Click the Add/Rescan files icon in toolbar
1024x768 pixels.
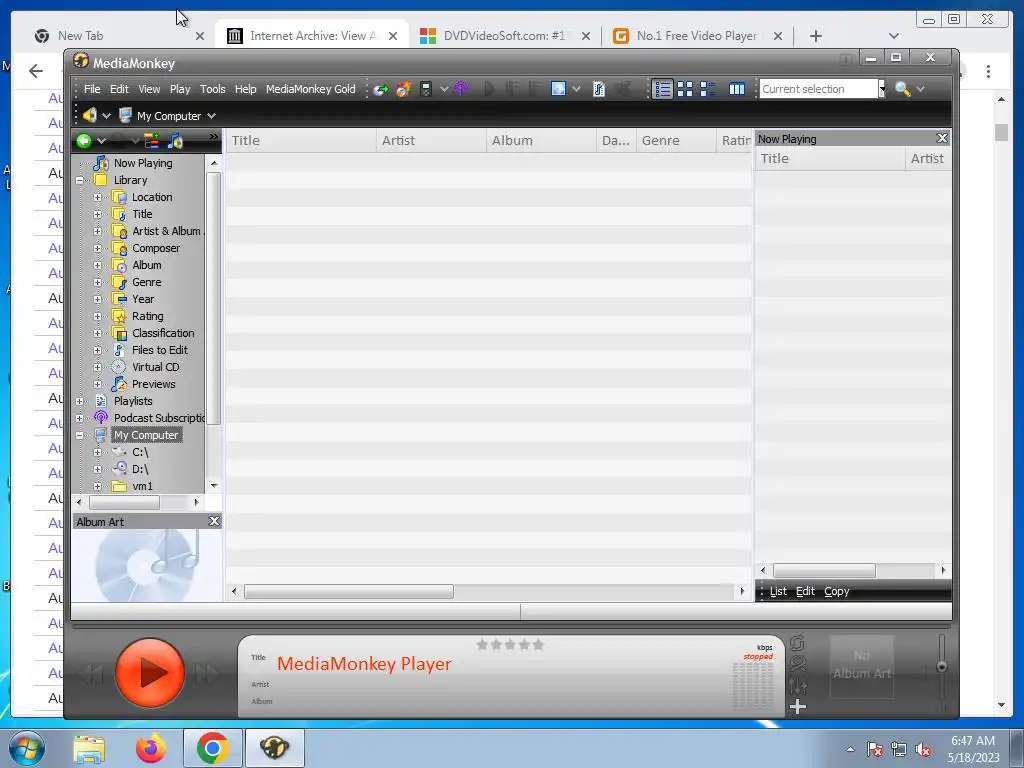coord(381,89)
